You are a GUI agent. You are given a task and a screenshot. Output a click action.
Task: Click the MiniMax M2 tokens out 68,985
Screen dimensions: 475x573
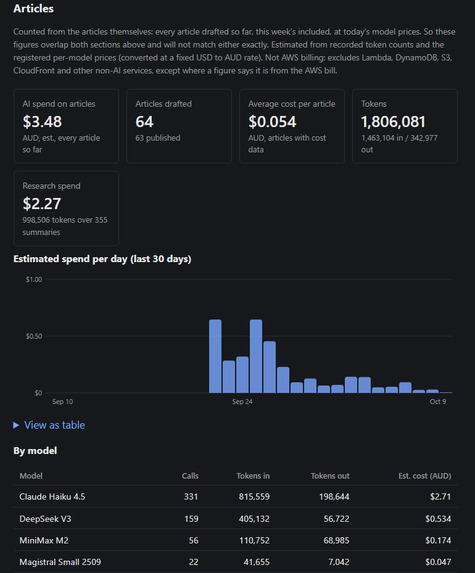[337, 540]
